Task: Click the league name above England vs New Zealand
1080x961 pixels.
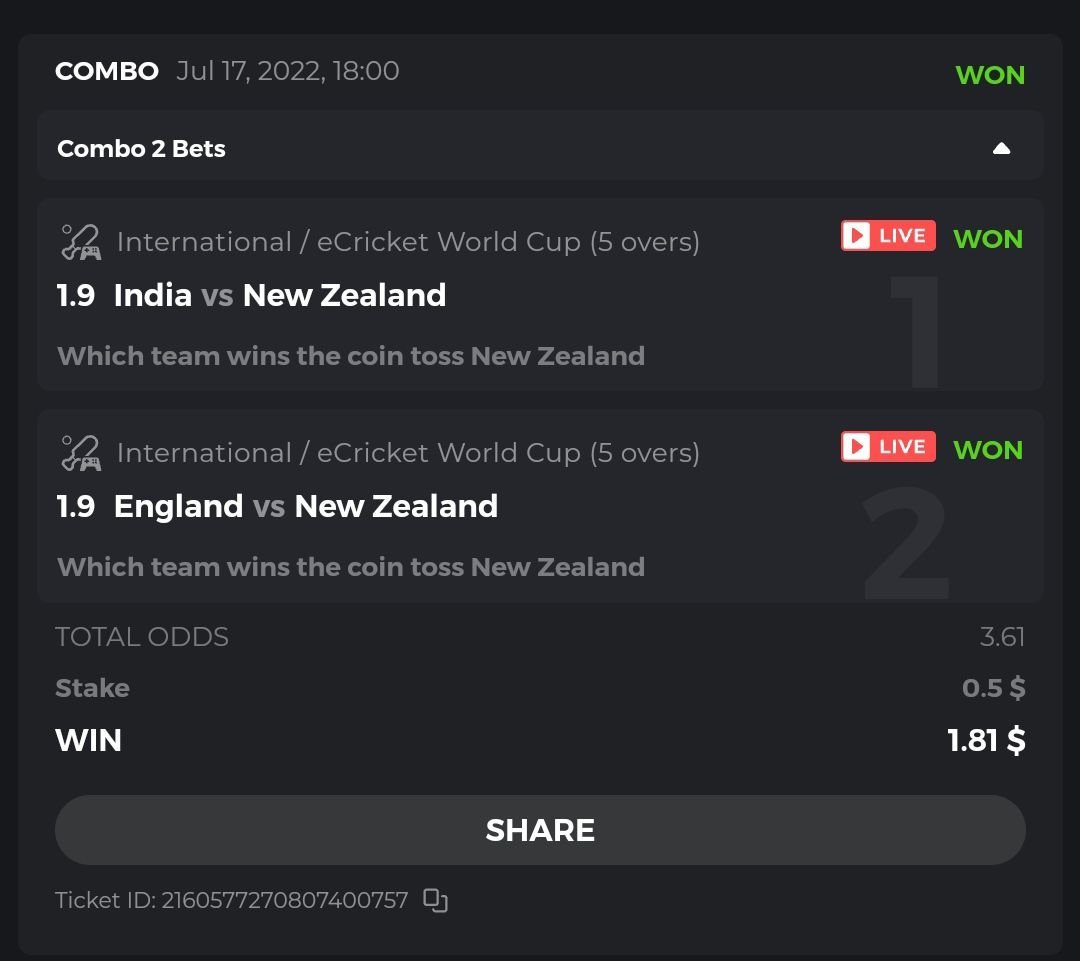Action: [408, 453]
